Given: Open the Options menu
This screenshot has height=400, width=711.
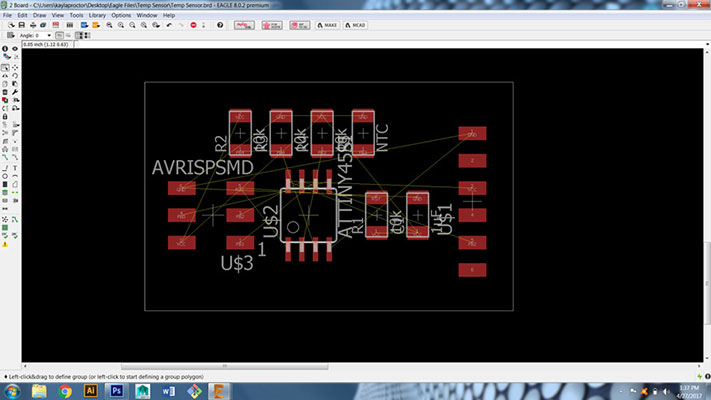Looking at the screenshot, I should (x=121, y=15).
